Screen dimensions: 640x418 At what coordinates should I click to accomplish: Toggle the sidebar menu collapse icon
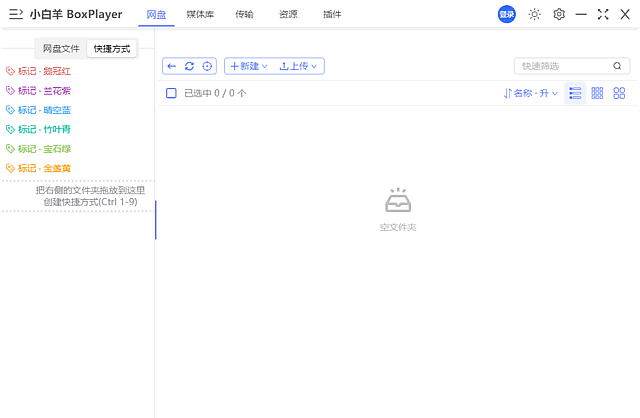click(x=16, y=14)
